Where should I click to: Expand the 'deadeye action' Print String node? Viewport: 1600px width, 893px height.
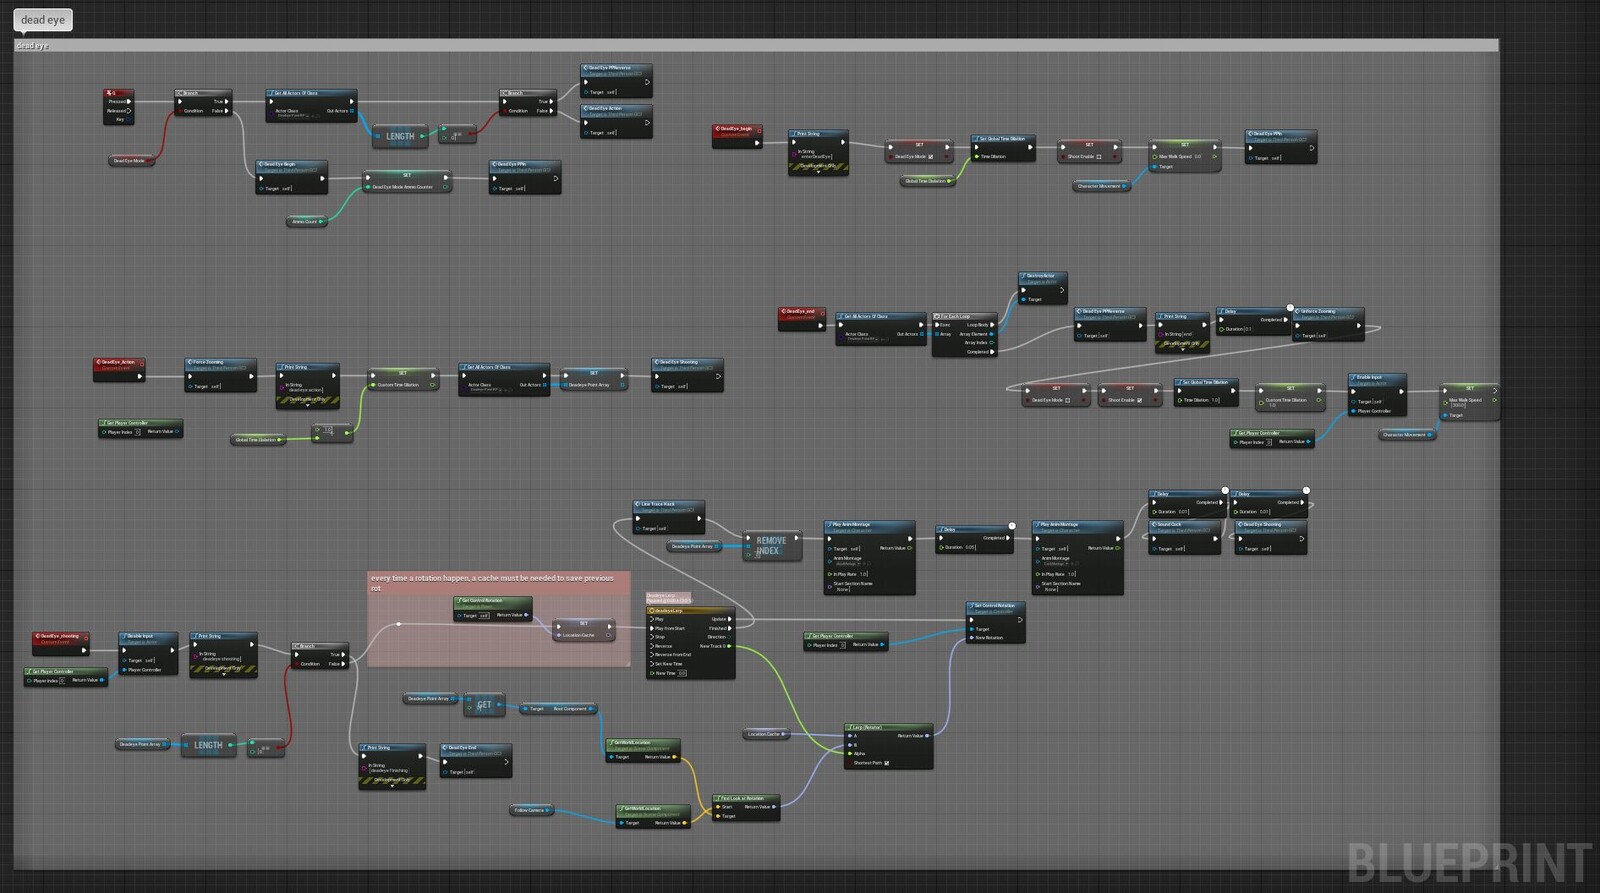(307, 405)
